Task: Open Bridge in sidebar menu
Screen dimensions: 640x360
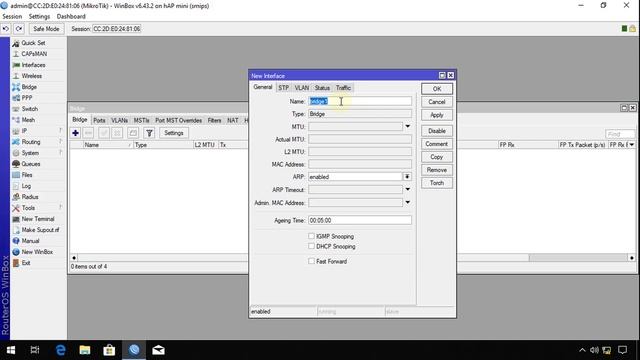Action: 29,87
